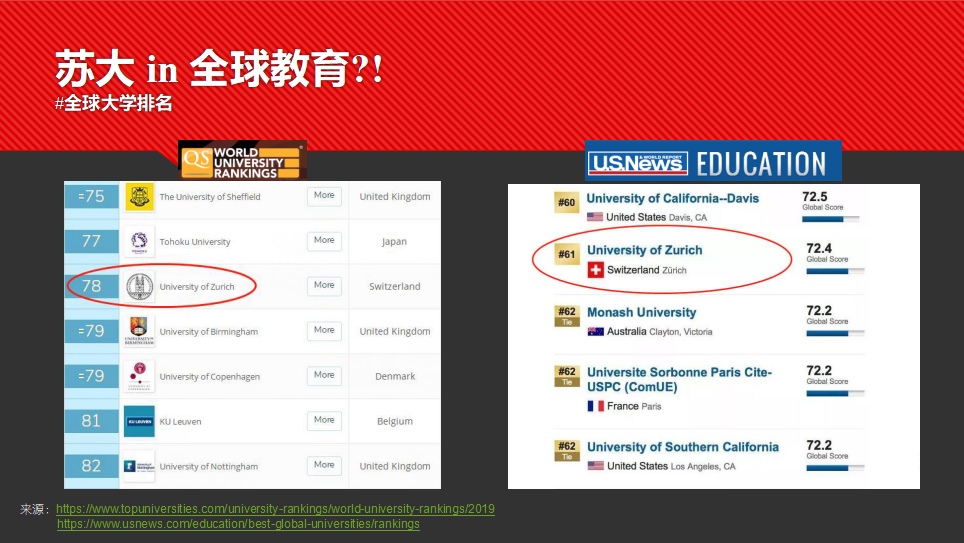Open the topuniversities.com rankings 2019 link
This screenshot has width=964, height=543.
tap(275, 509)
